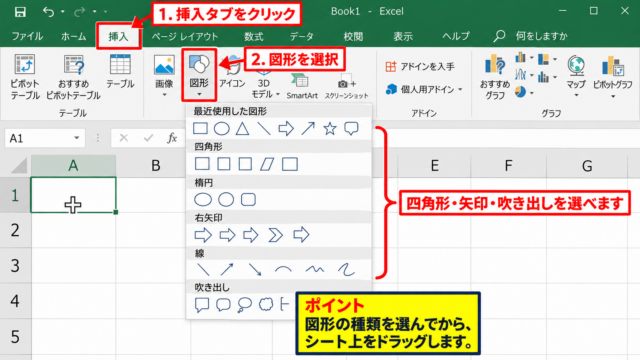Click アドインを入手 button

tap(420, 66)
